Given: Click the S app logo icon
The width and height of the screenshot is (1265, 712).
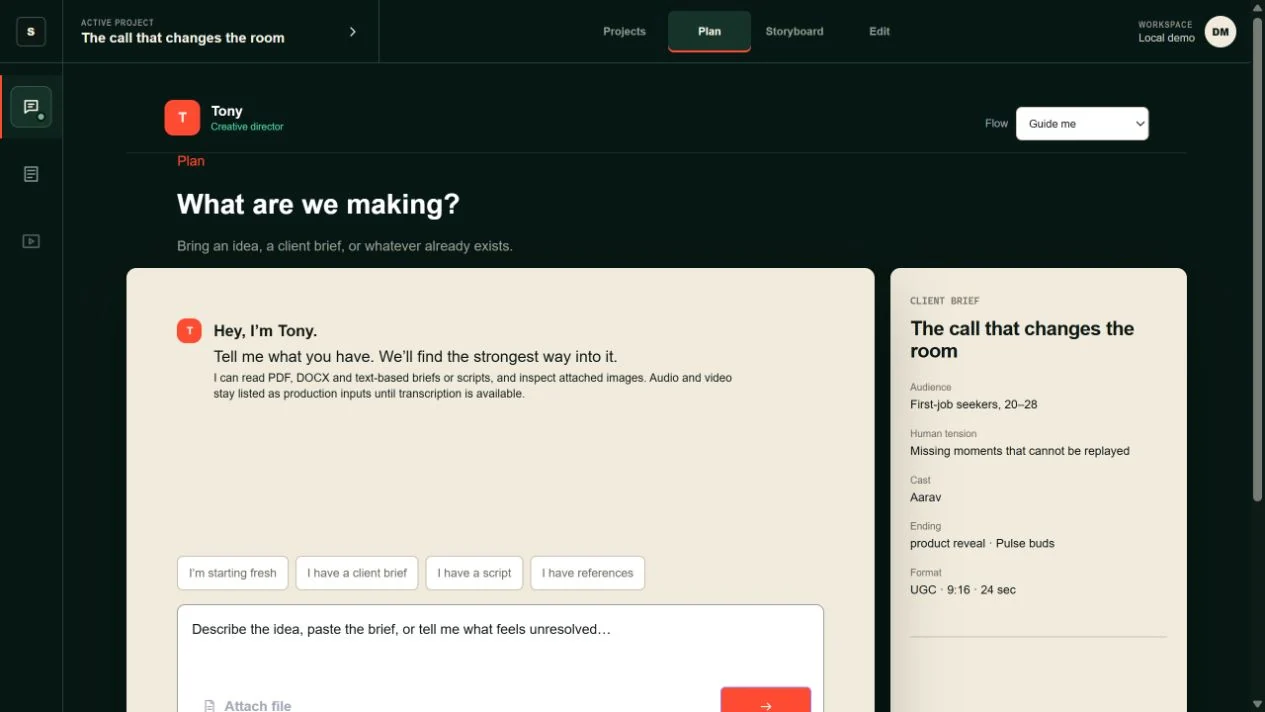Looking at the screenshot, I should coord(31,32).
